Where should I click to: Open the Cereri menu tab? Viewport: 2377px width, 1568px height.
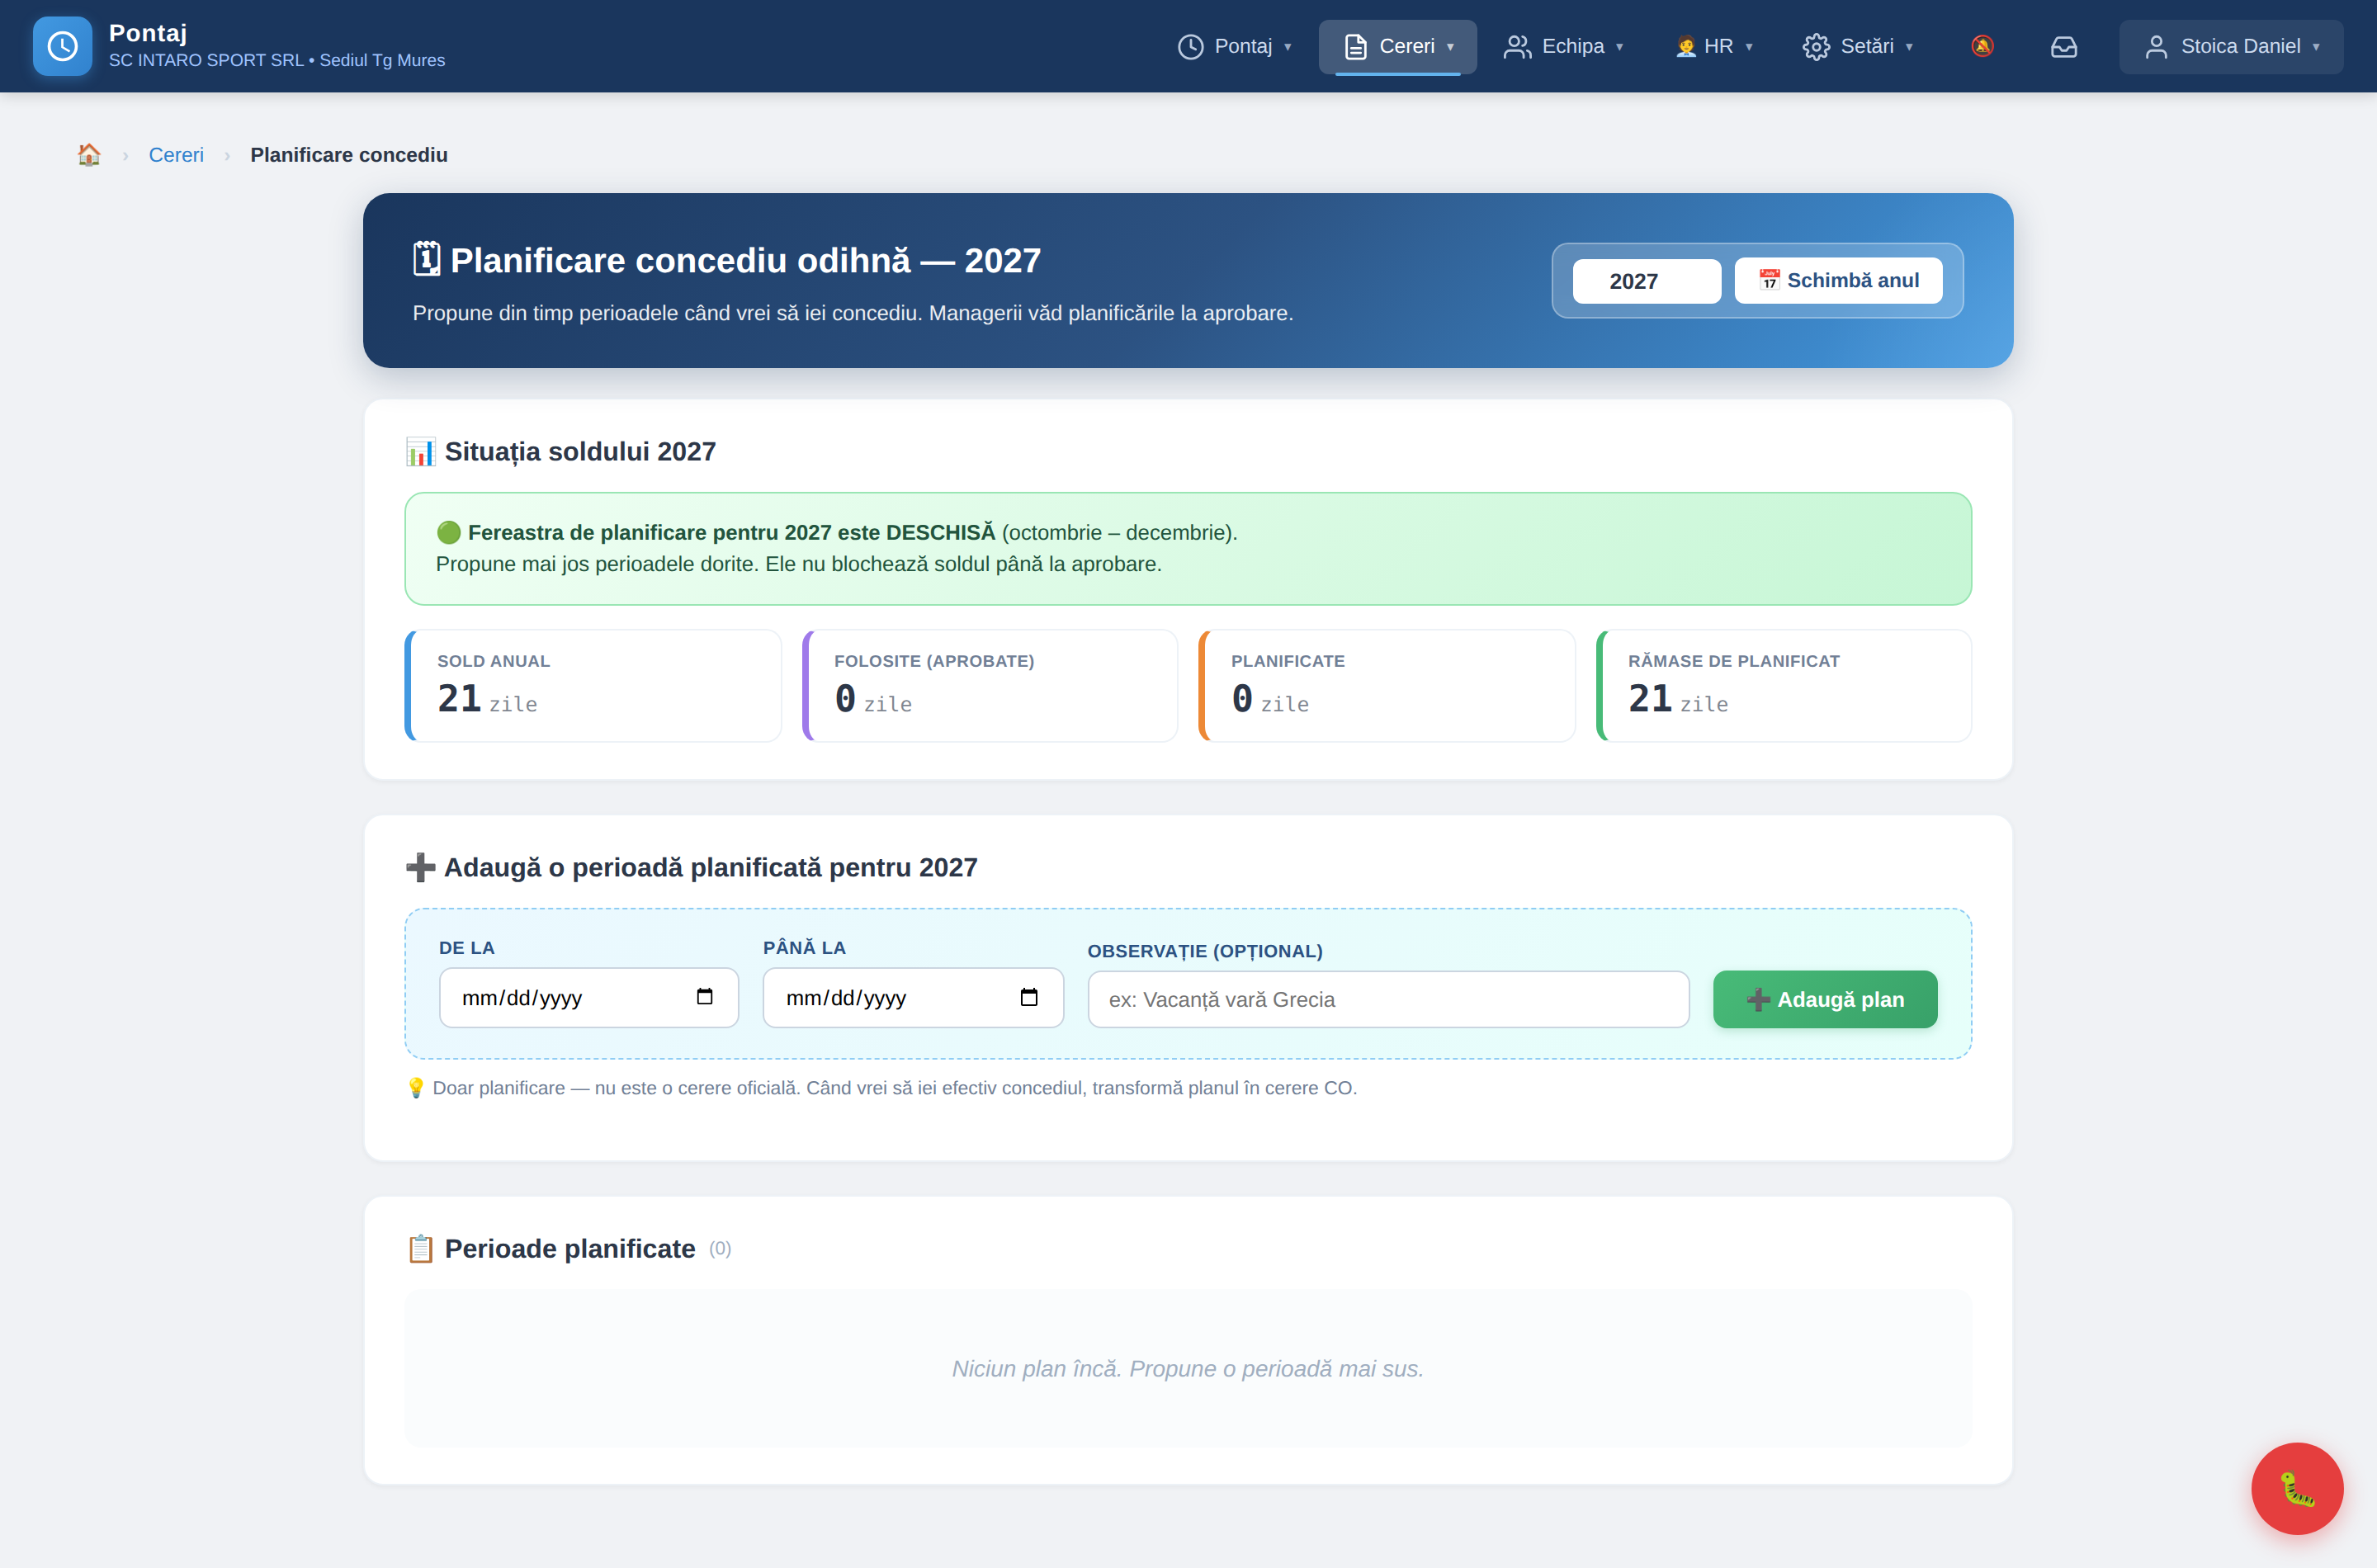1398,47
